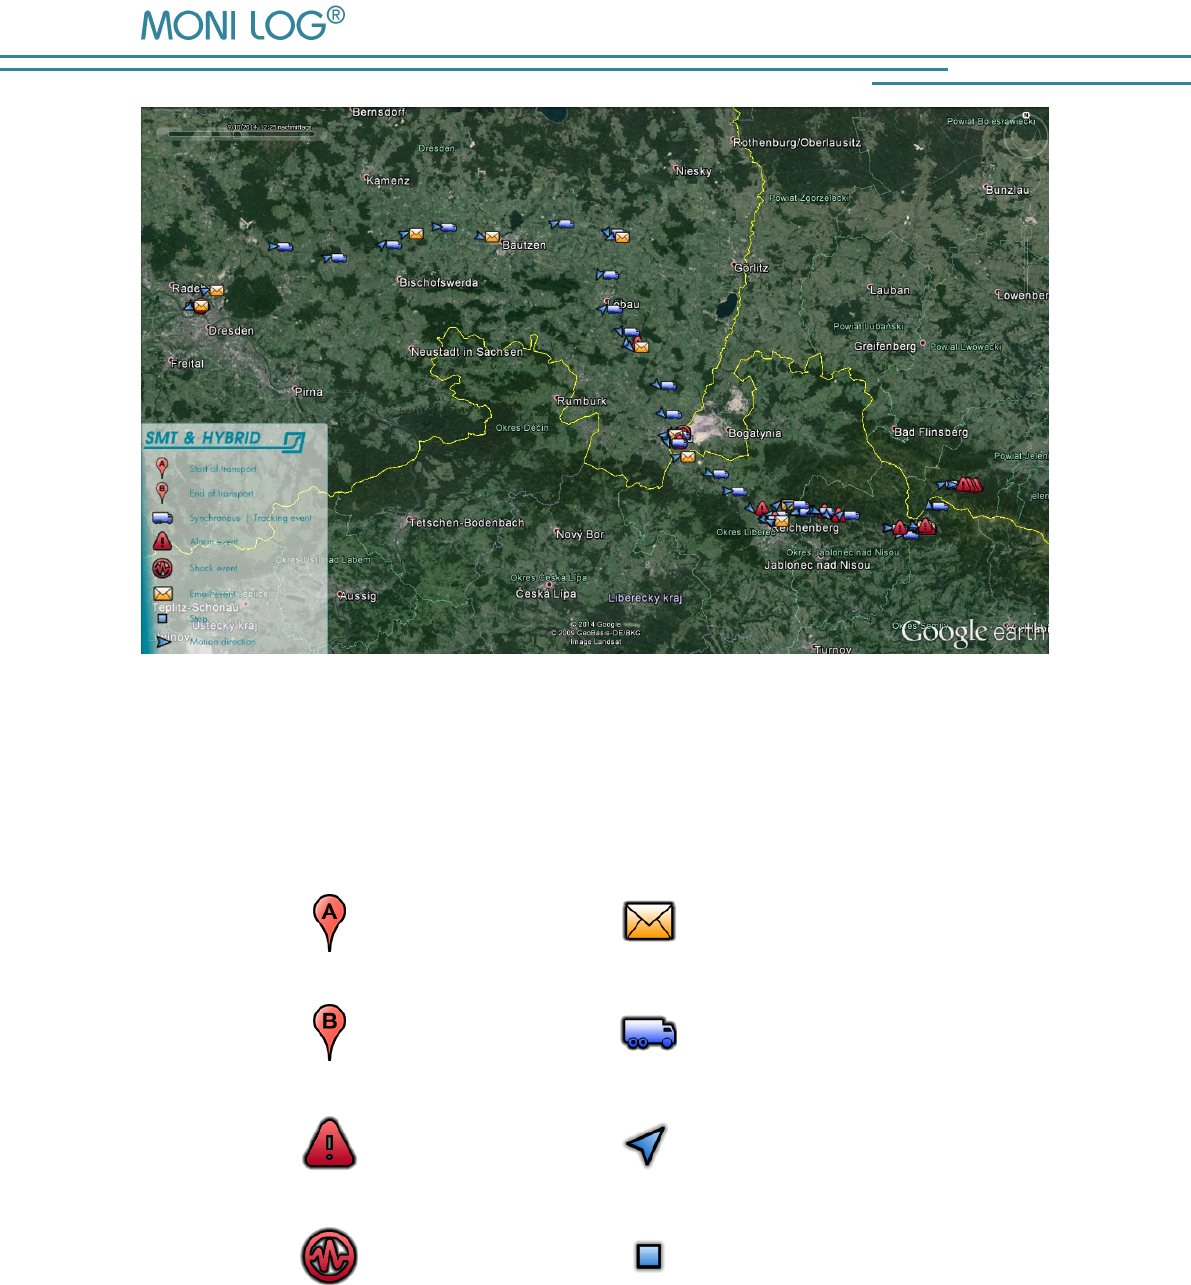Click the Niesky town label
1191x1285 pixels.
pyautogui.click(x=694, y=171)
